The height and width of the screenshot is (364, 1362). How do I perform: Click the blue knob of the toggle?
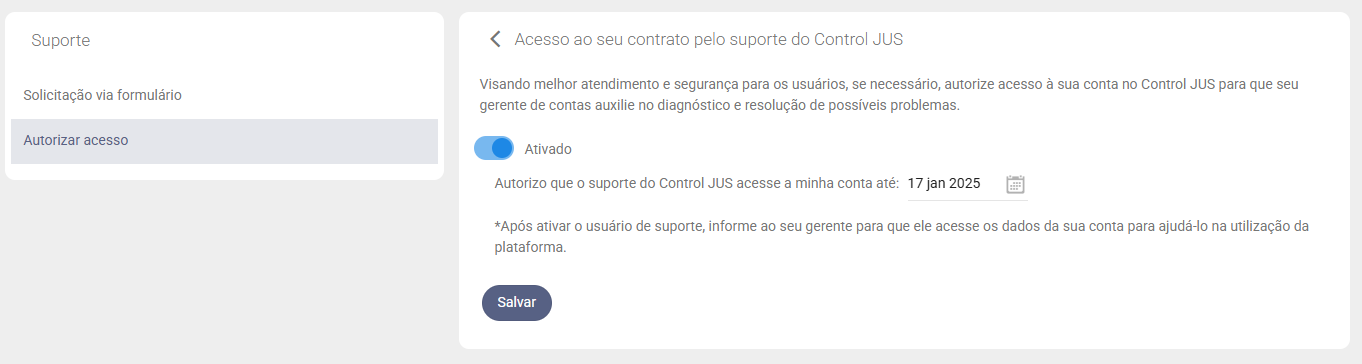pyautogui.click(x=503, y=149)
